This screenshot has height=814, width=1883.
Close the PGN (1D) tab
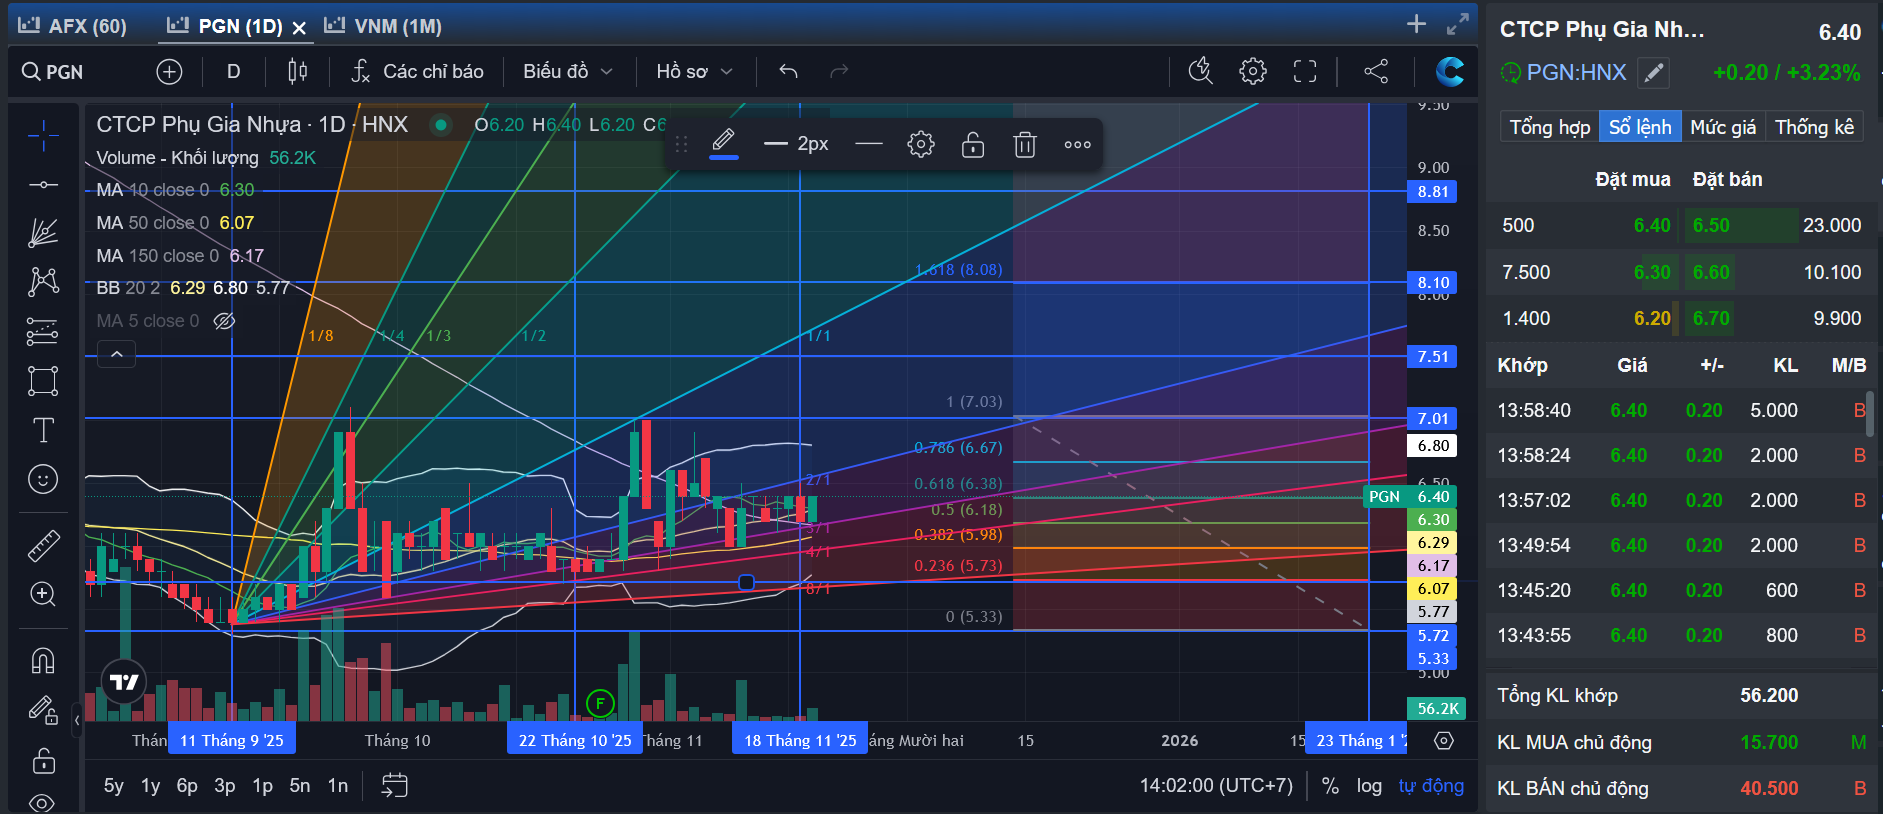coord(299,28)
